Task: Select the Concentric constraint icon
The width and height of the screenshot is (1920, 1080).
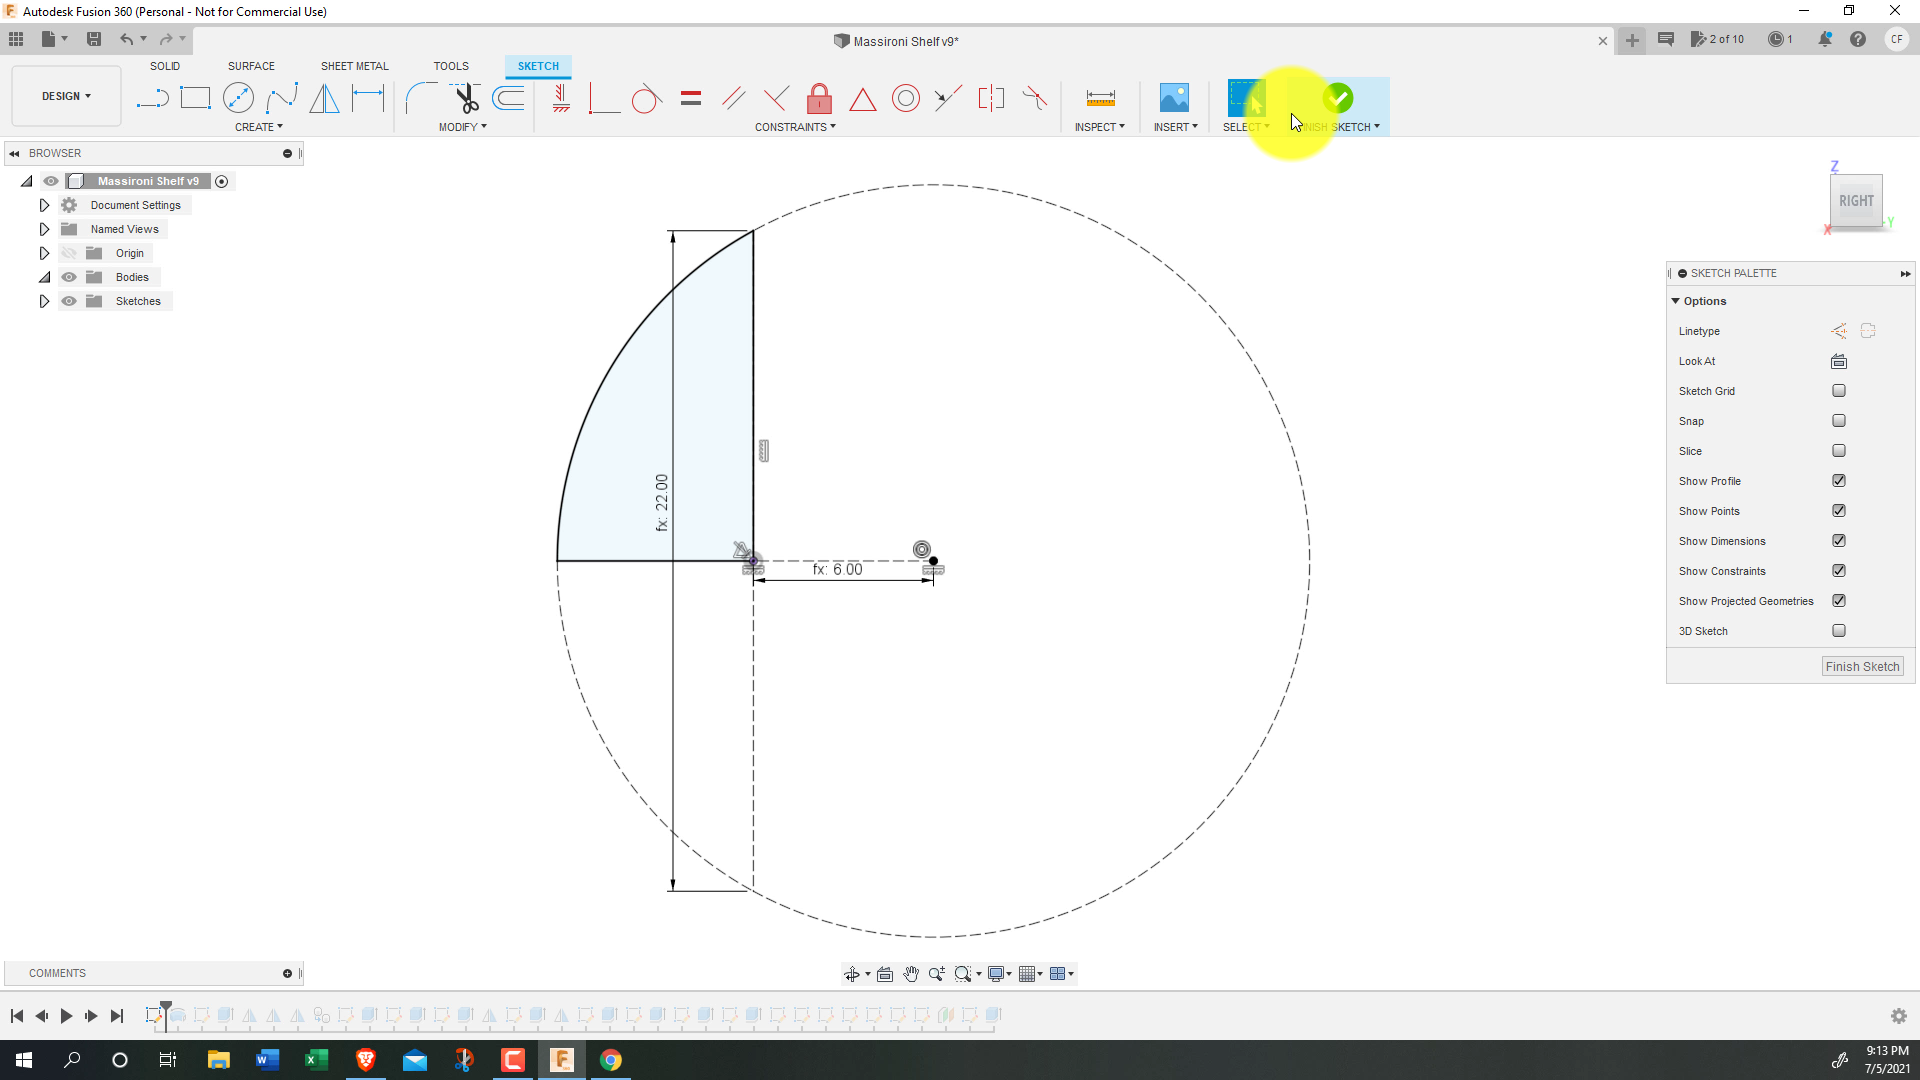Action: point(905,98)
